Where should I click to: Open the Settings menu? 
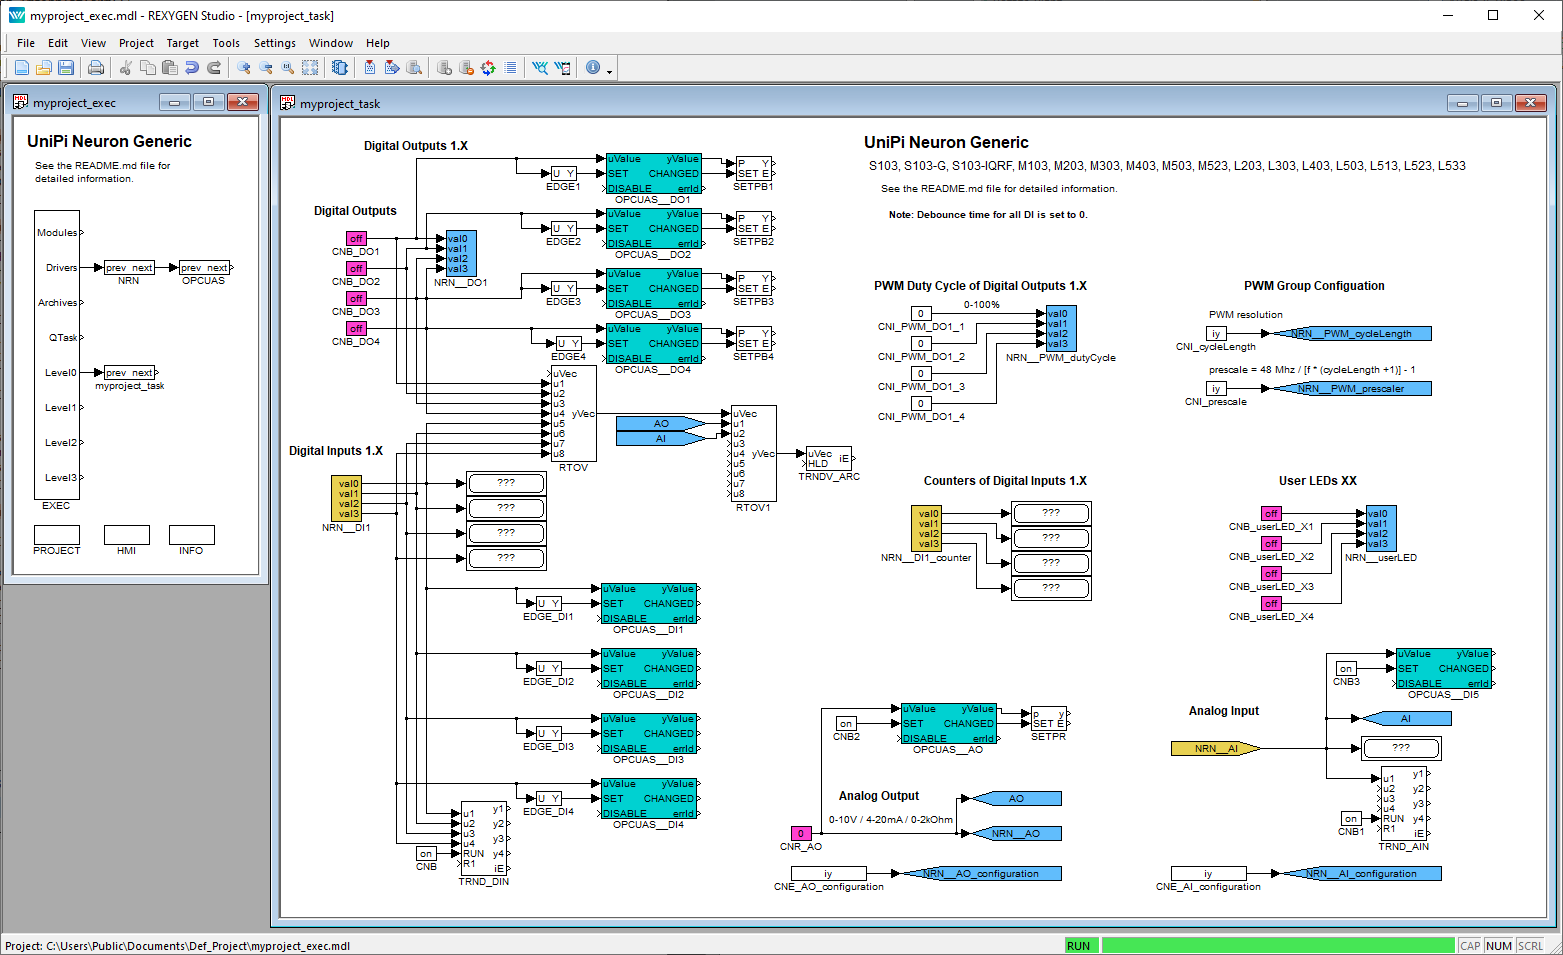pos(275,43)
